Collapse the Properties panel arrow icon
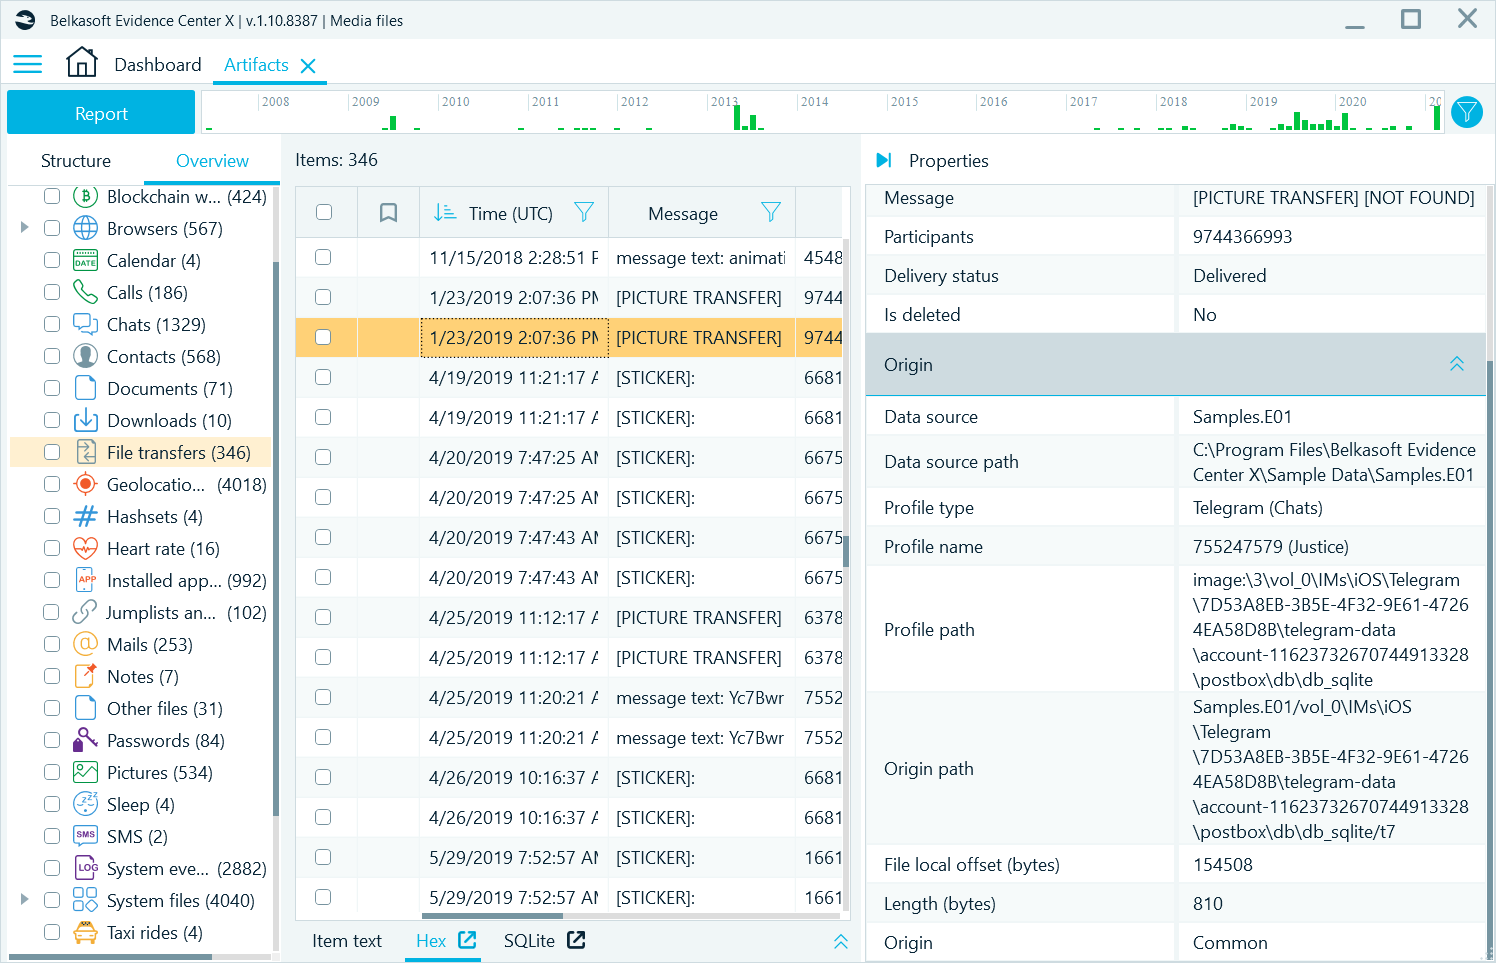The width and height of the screenshot is (1496, 963). 884,160
